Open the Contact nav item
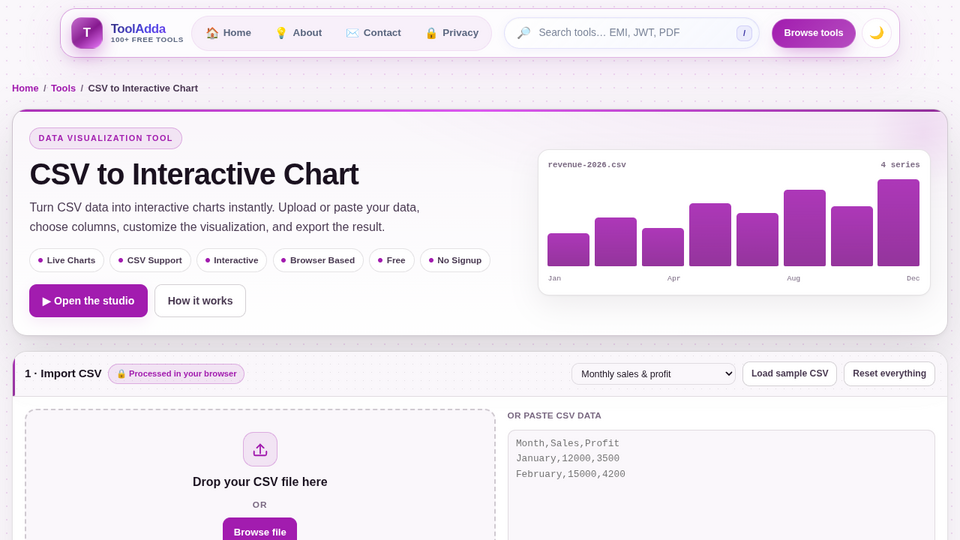This screenshot has width=960, height=540. coord(373,33)
